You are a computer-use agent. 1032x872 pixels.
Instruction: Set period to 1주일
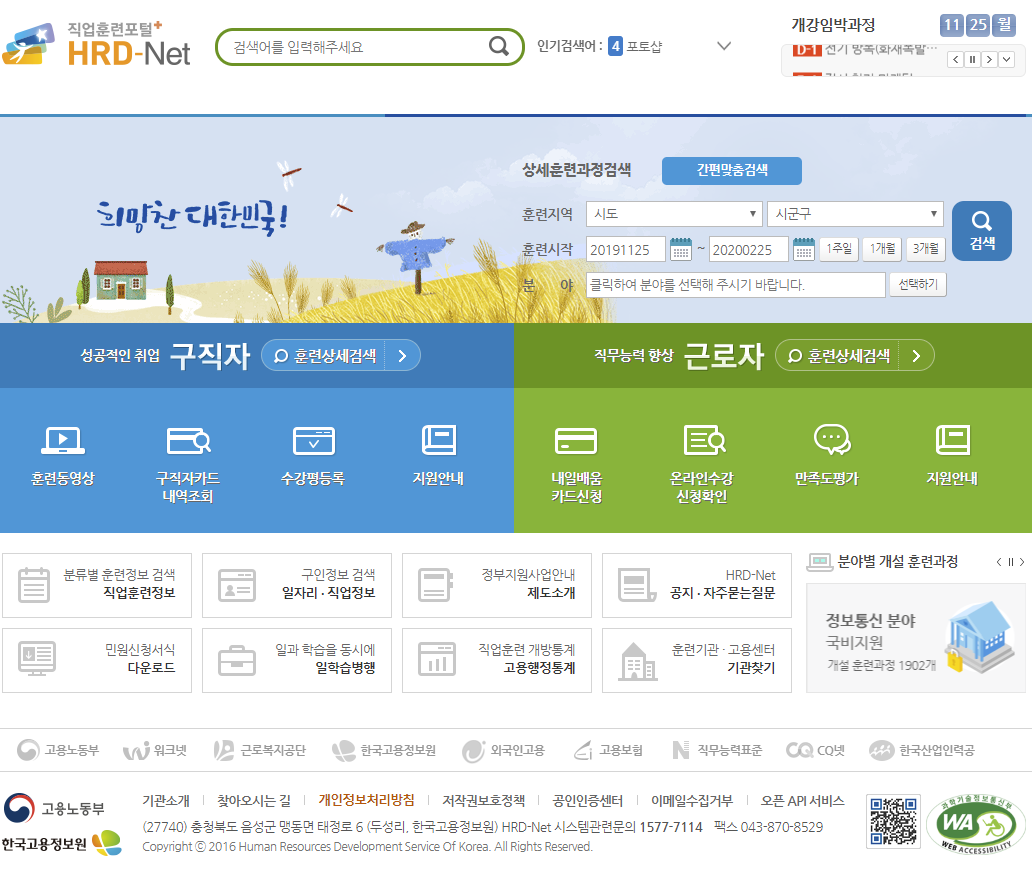click(x=838, y=249)
